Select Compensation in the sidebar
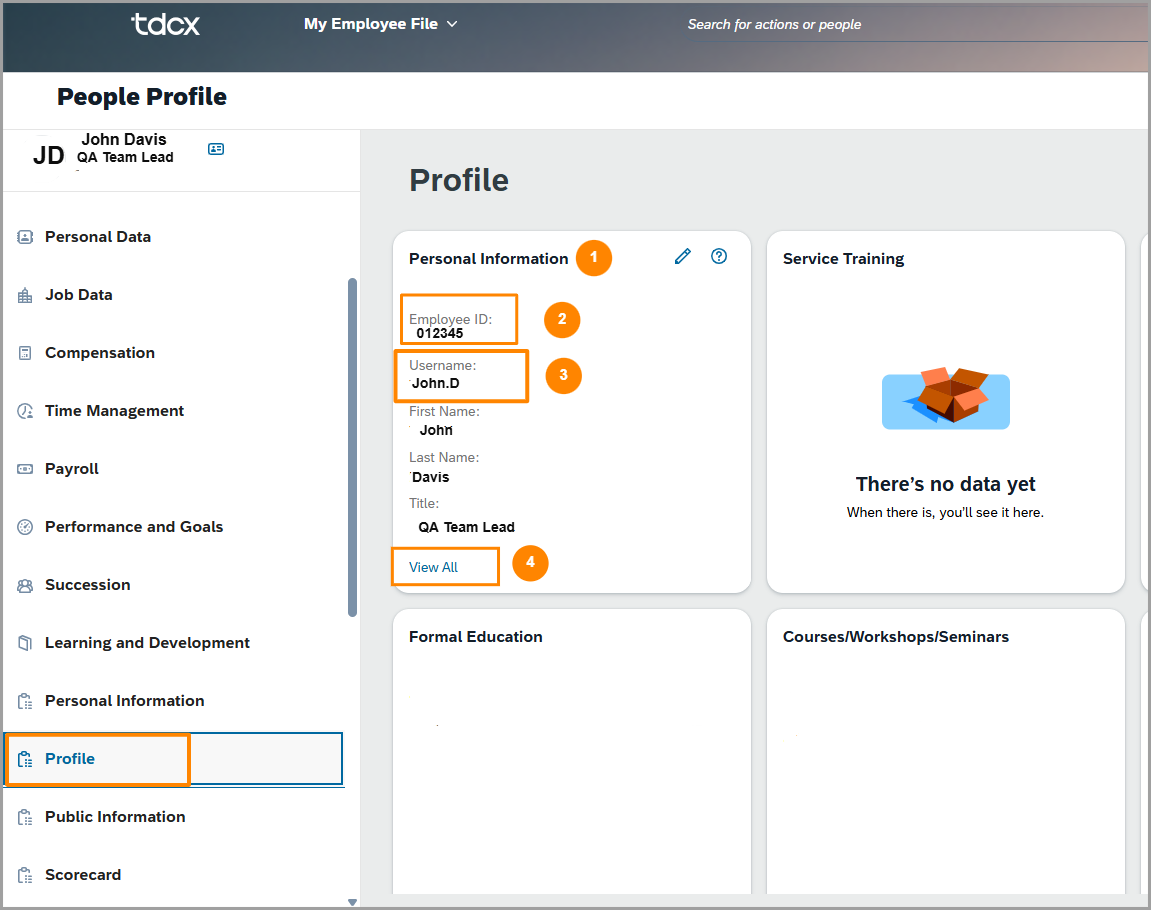Screen dimensions: 1151x910 pos(100,353)
